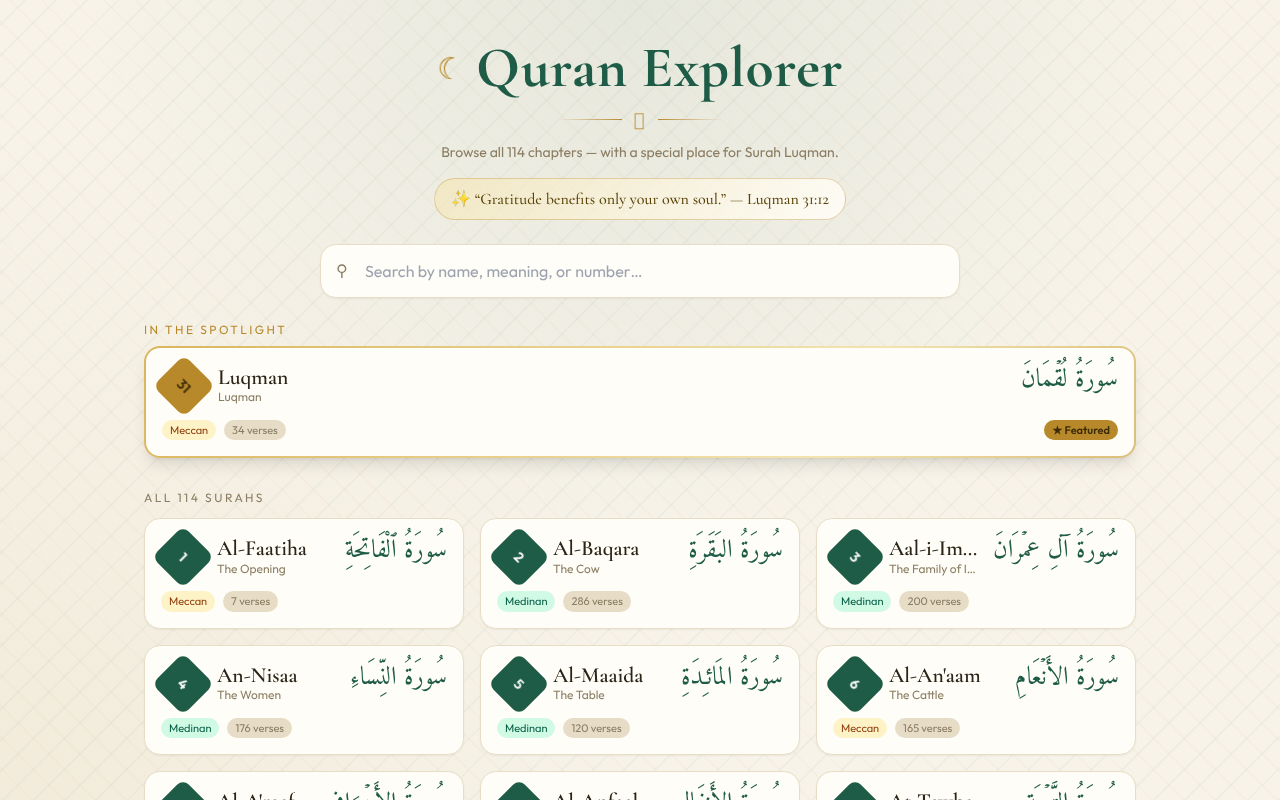Click the Arabic name on the Luqman card
This screenshot has height=800, width=1280.
(x=1070, y=376)
